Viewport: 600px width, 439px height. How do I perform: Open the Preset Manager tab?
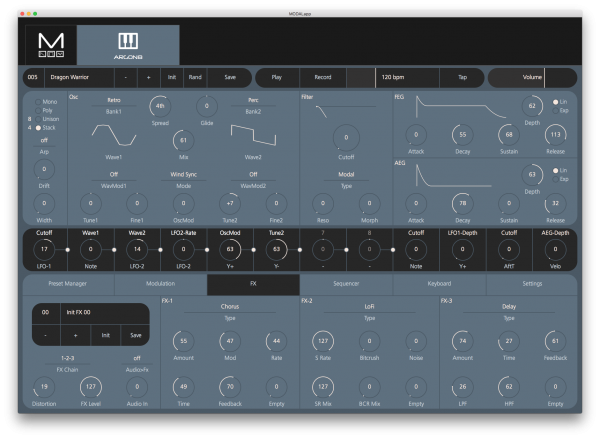68,284
